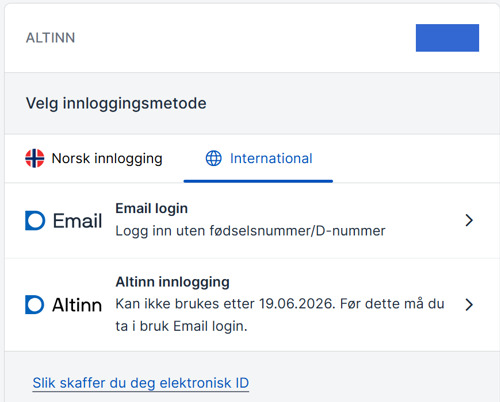The height and width of the screenshot is (402, 500).
Task: Click the Altinn logo icon
Action: (x=35, y=305)
